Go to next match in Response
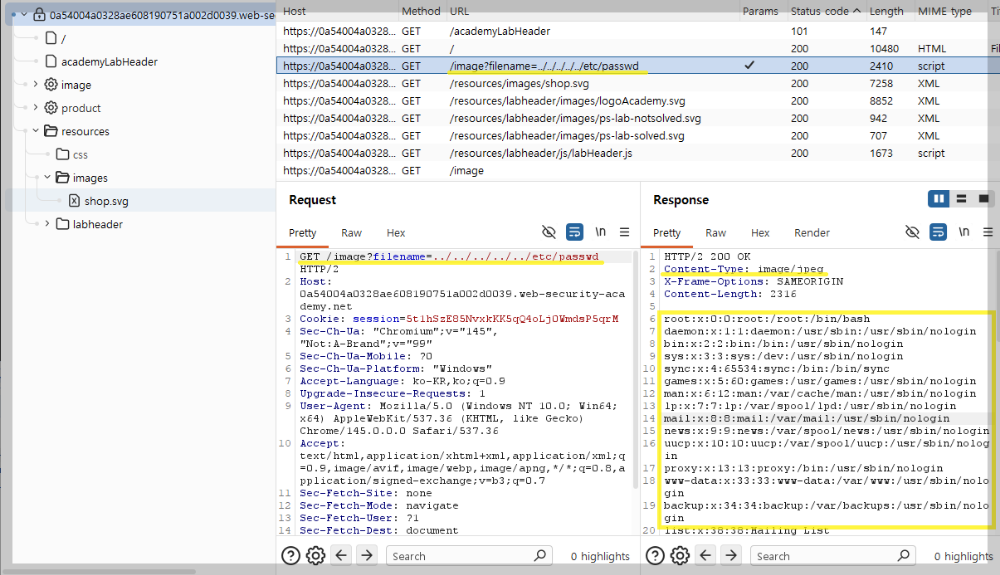This screenshot has height=575, width=1000. (x=731, y=555)
